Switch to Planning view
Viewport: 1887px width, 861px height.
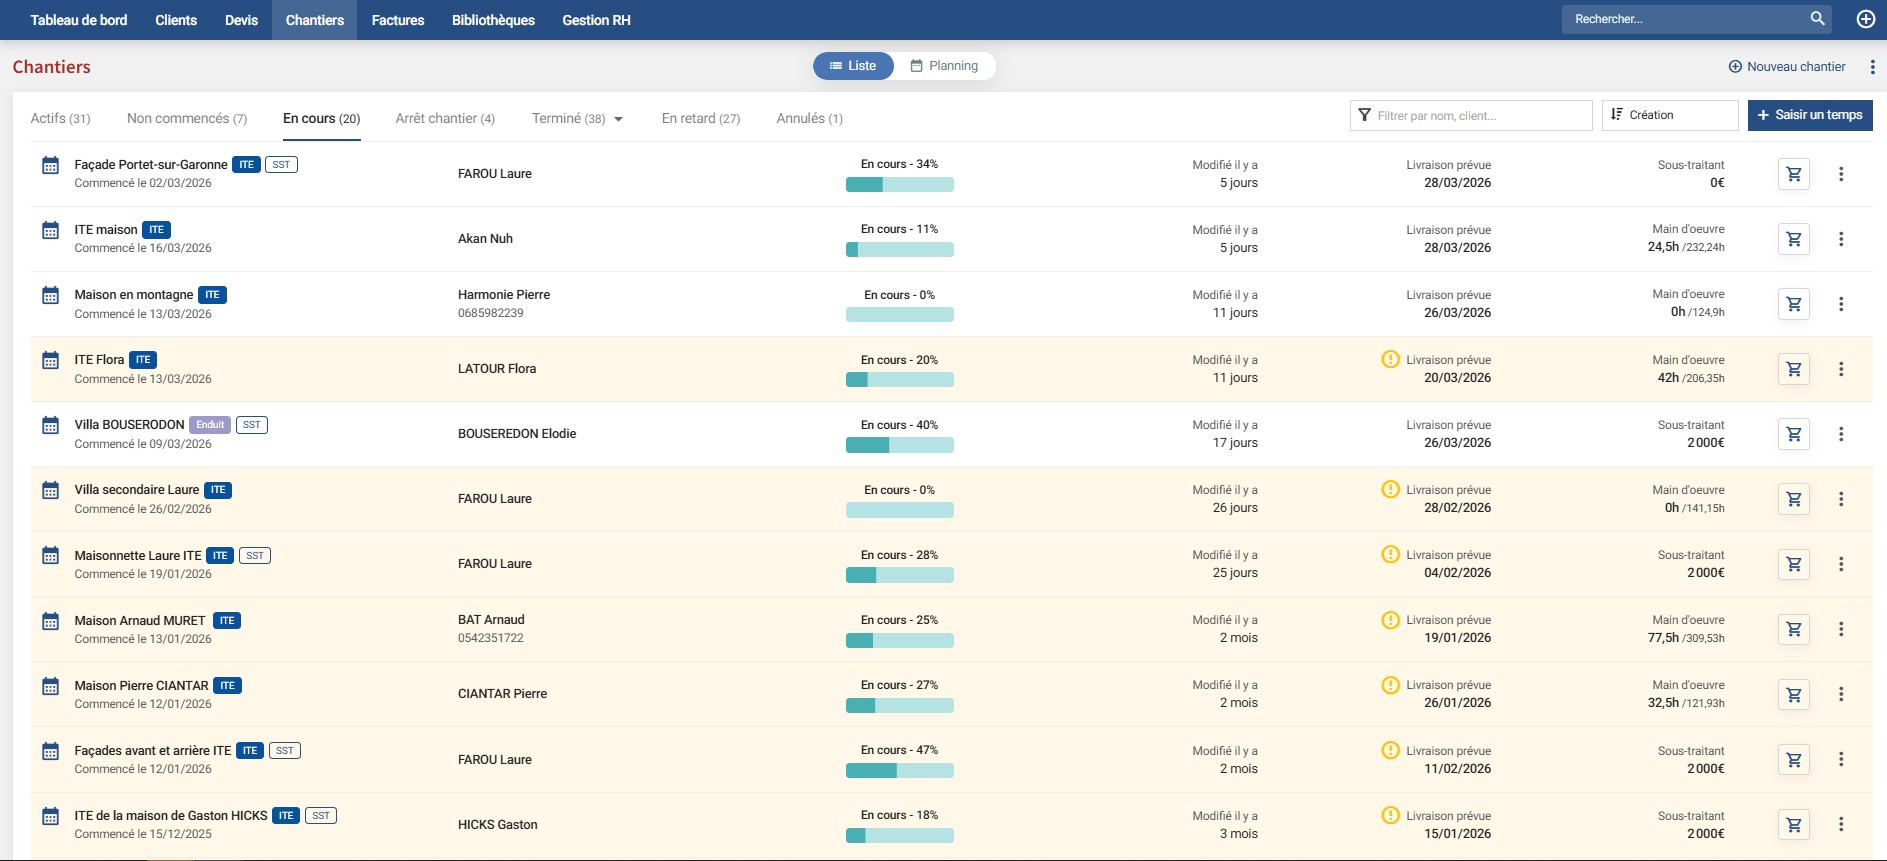944,66
